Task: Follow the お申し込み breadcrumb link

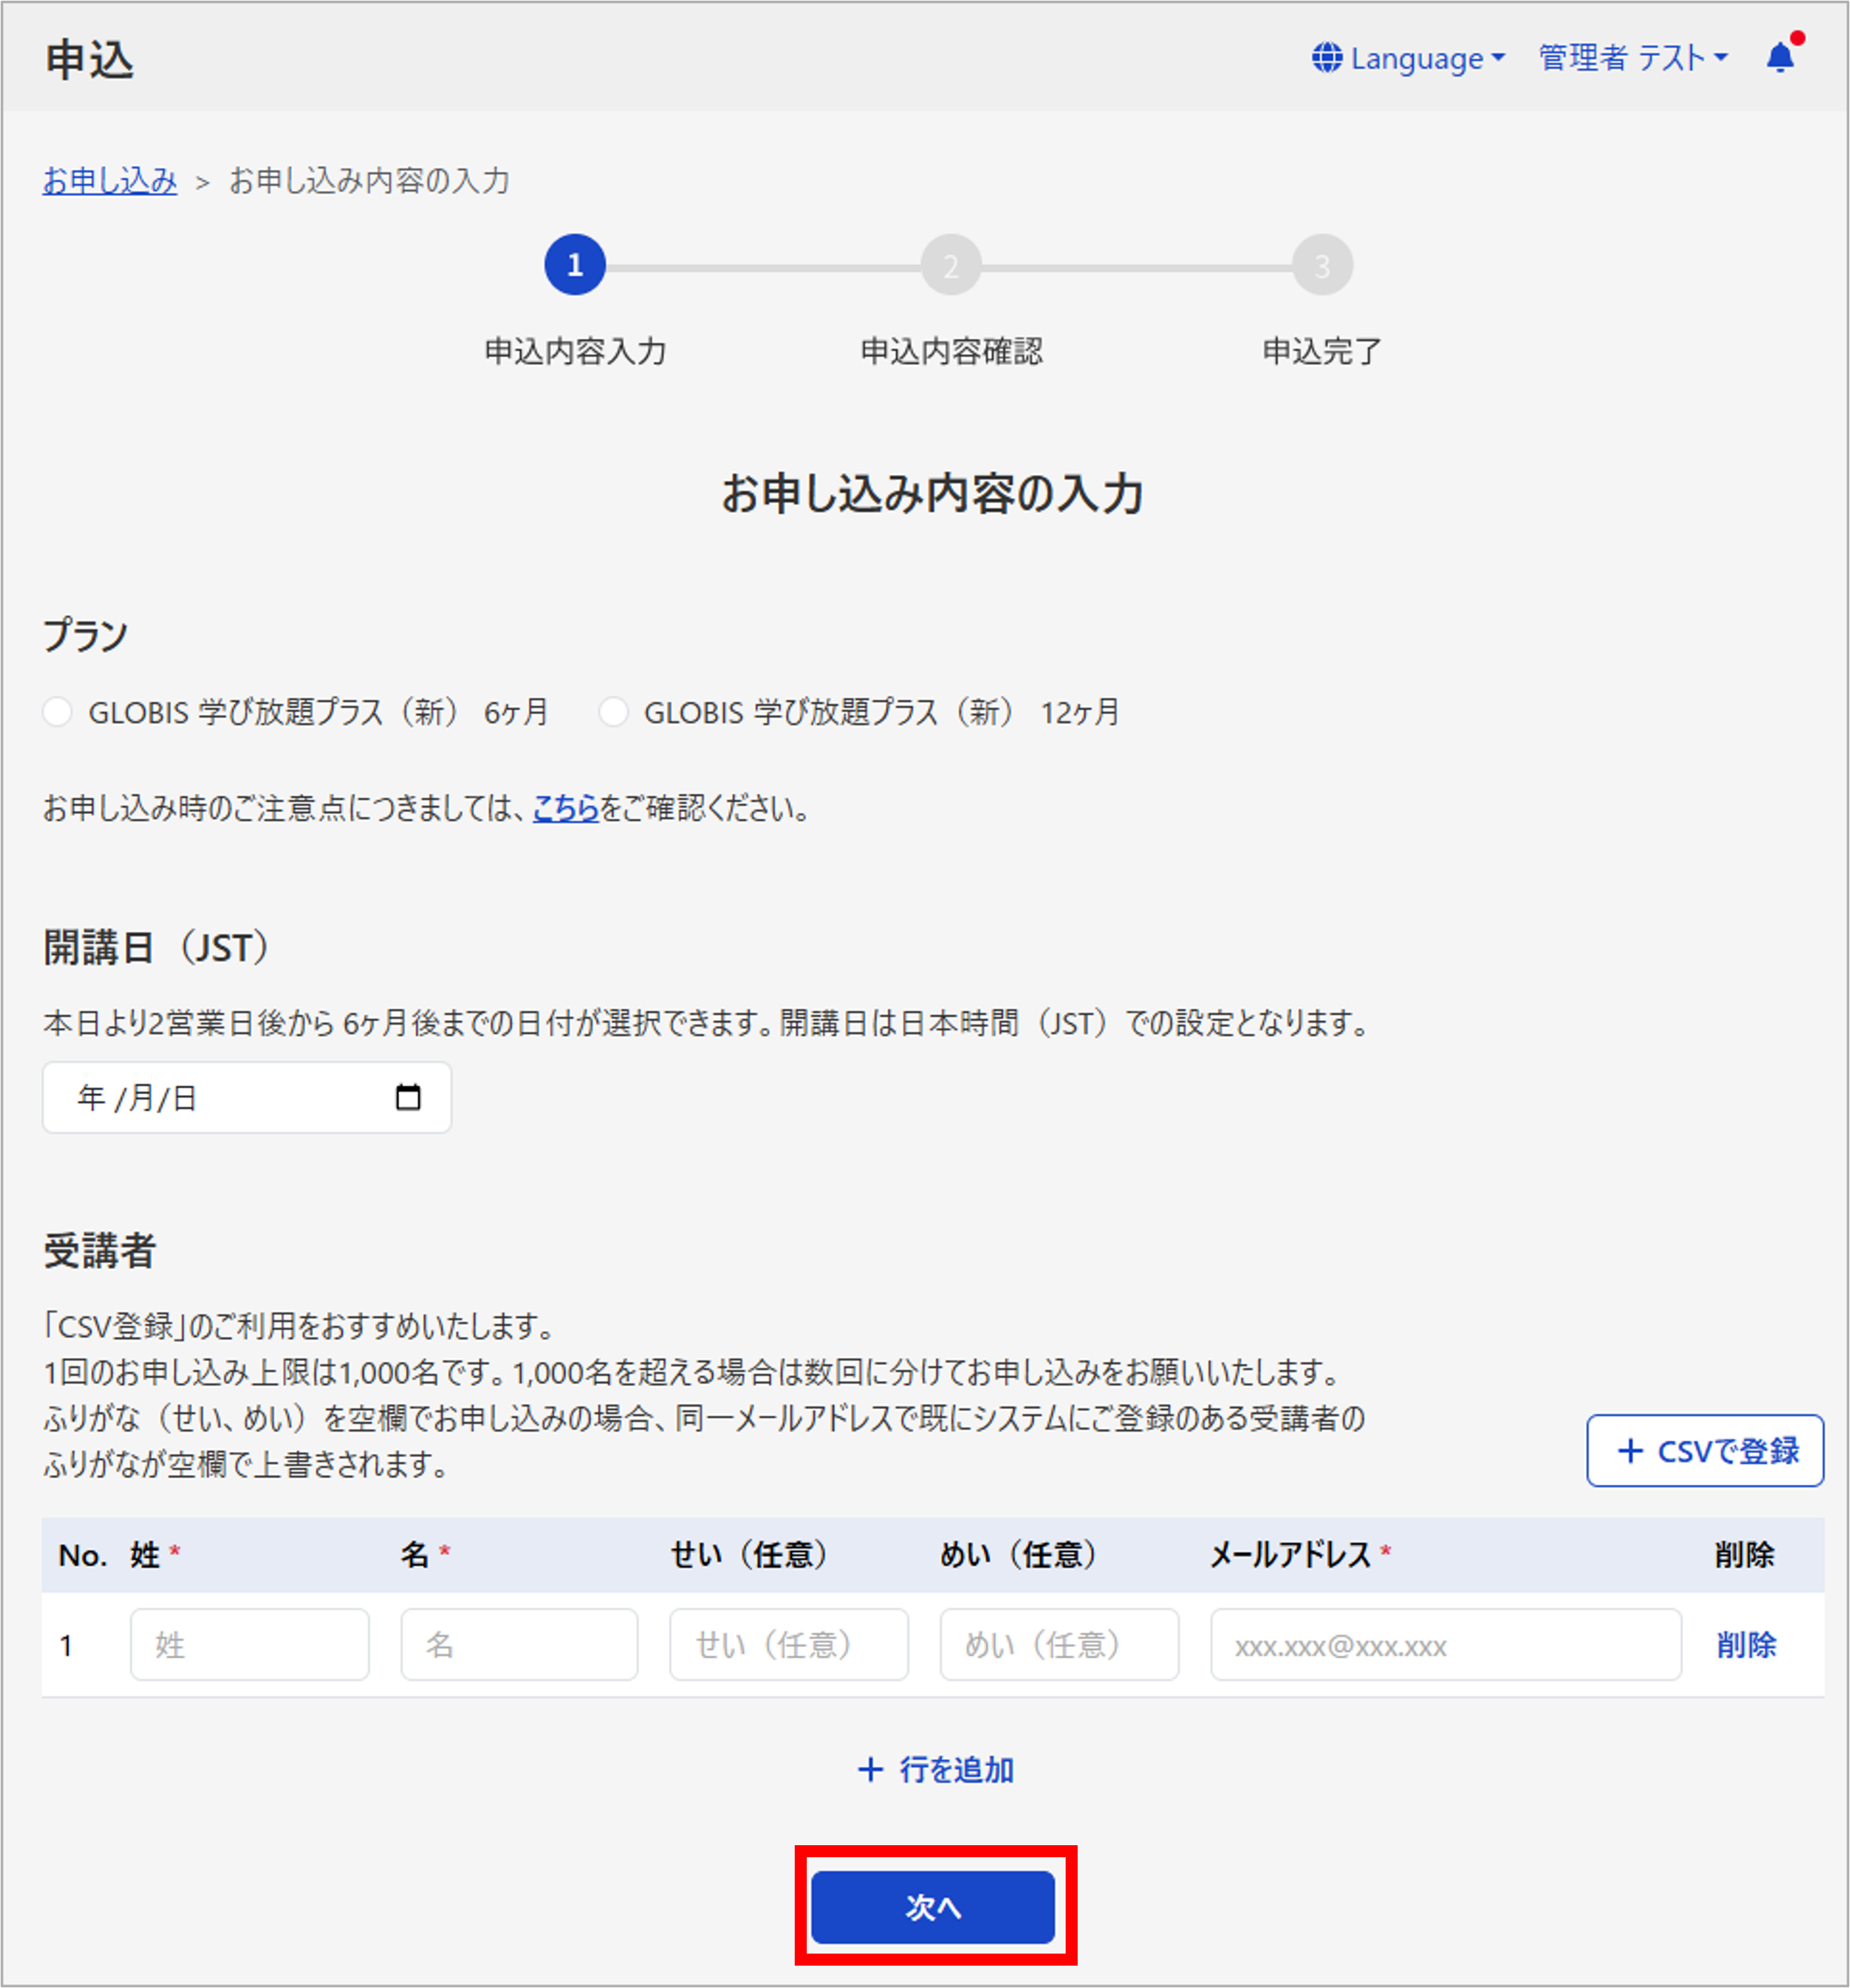Action: 110,181
